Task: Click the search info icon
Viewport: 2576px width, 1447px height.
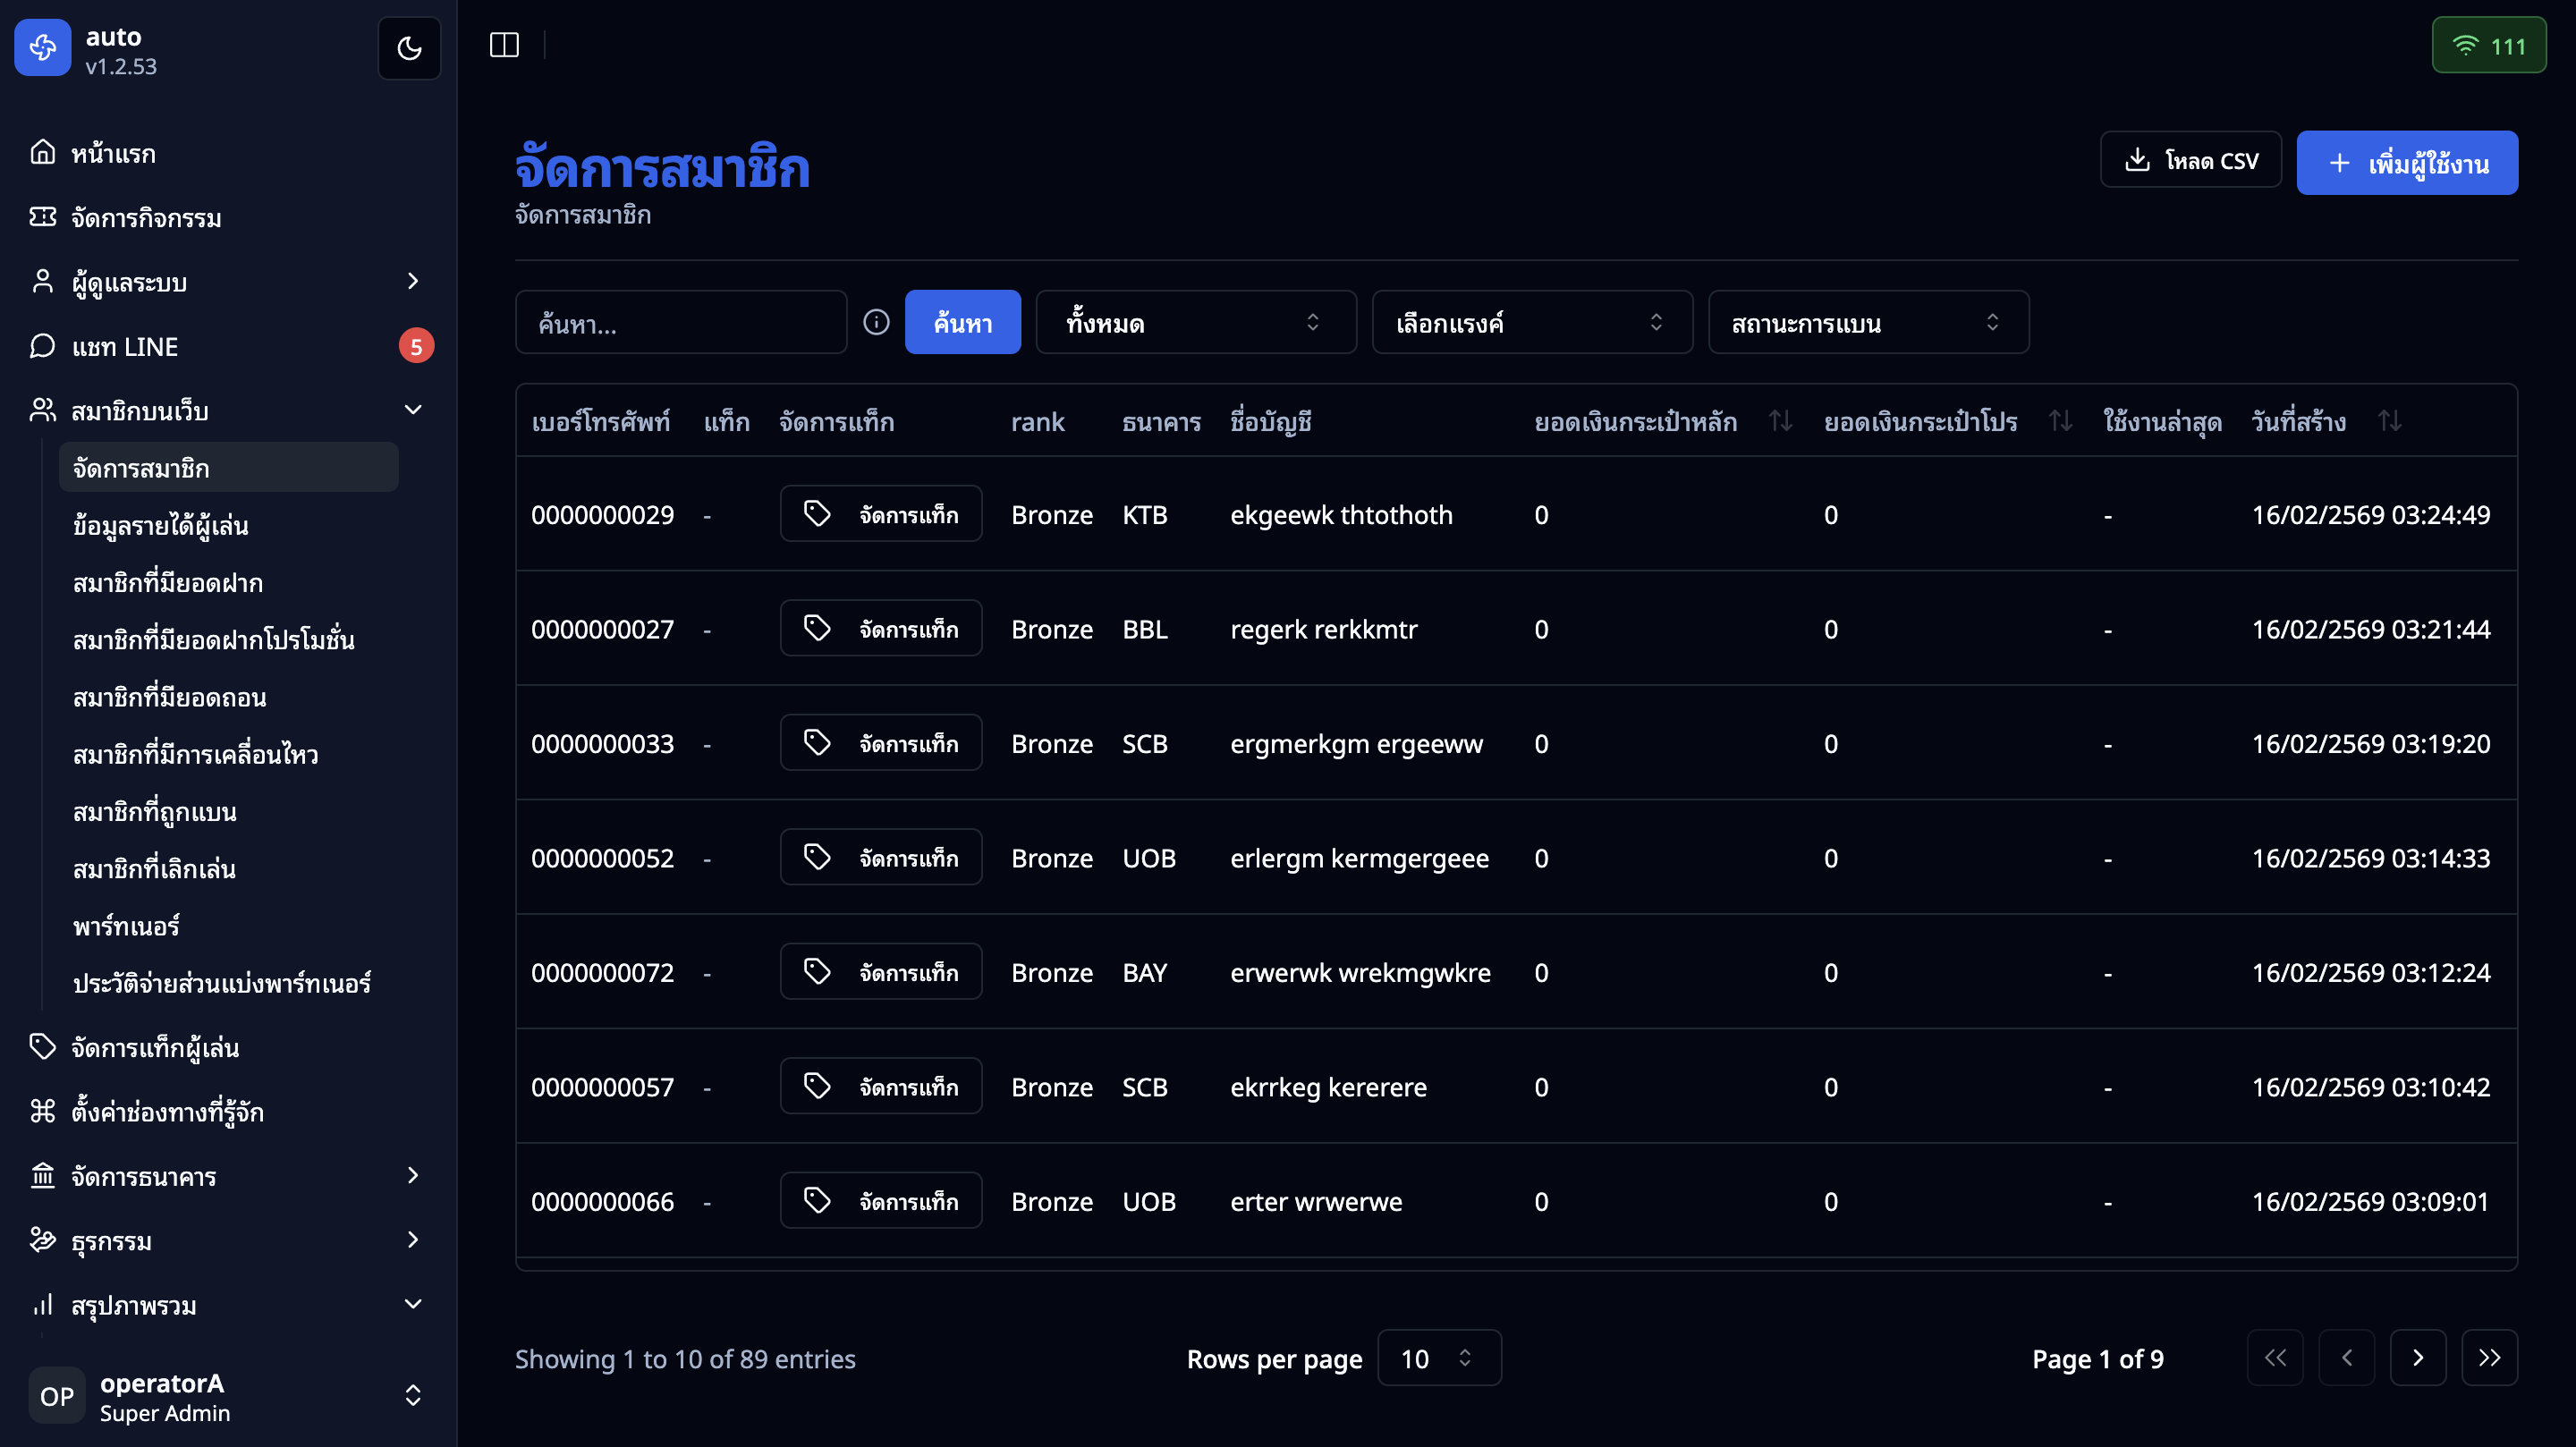Action: pyautogui.click(x=876, y=322)
